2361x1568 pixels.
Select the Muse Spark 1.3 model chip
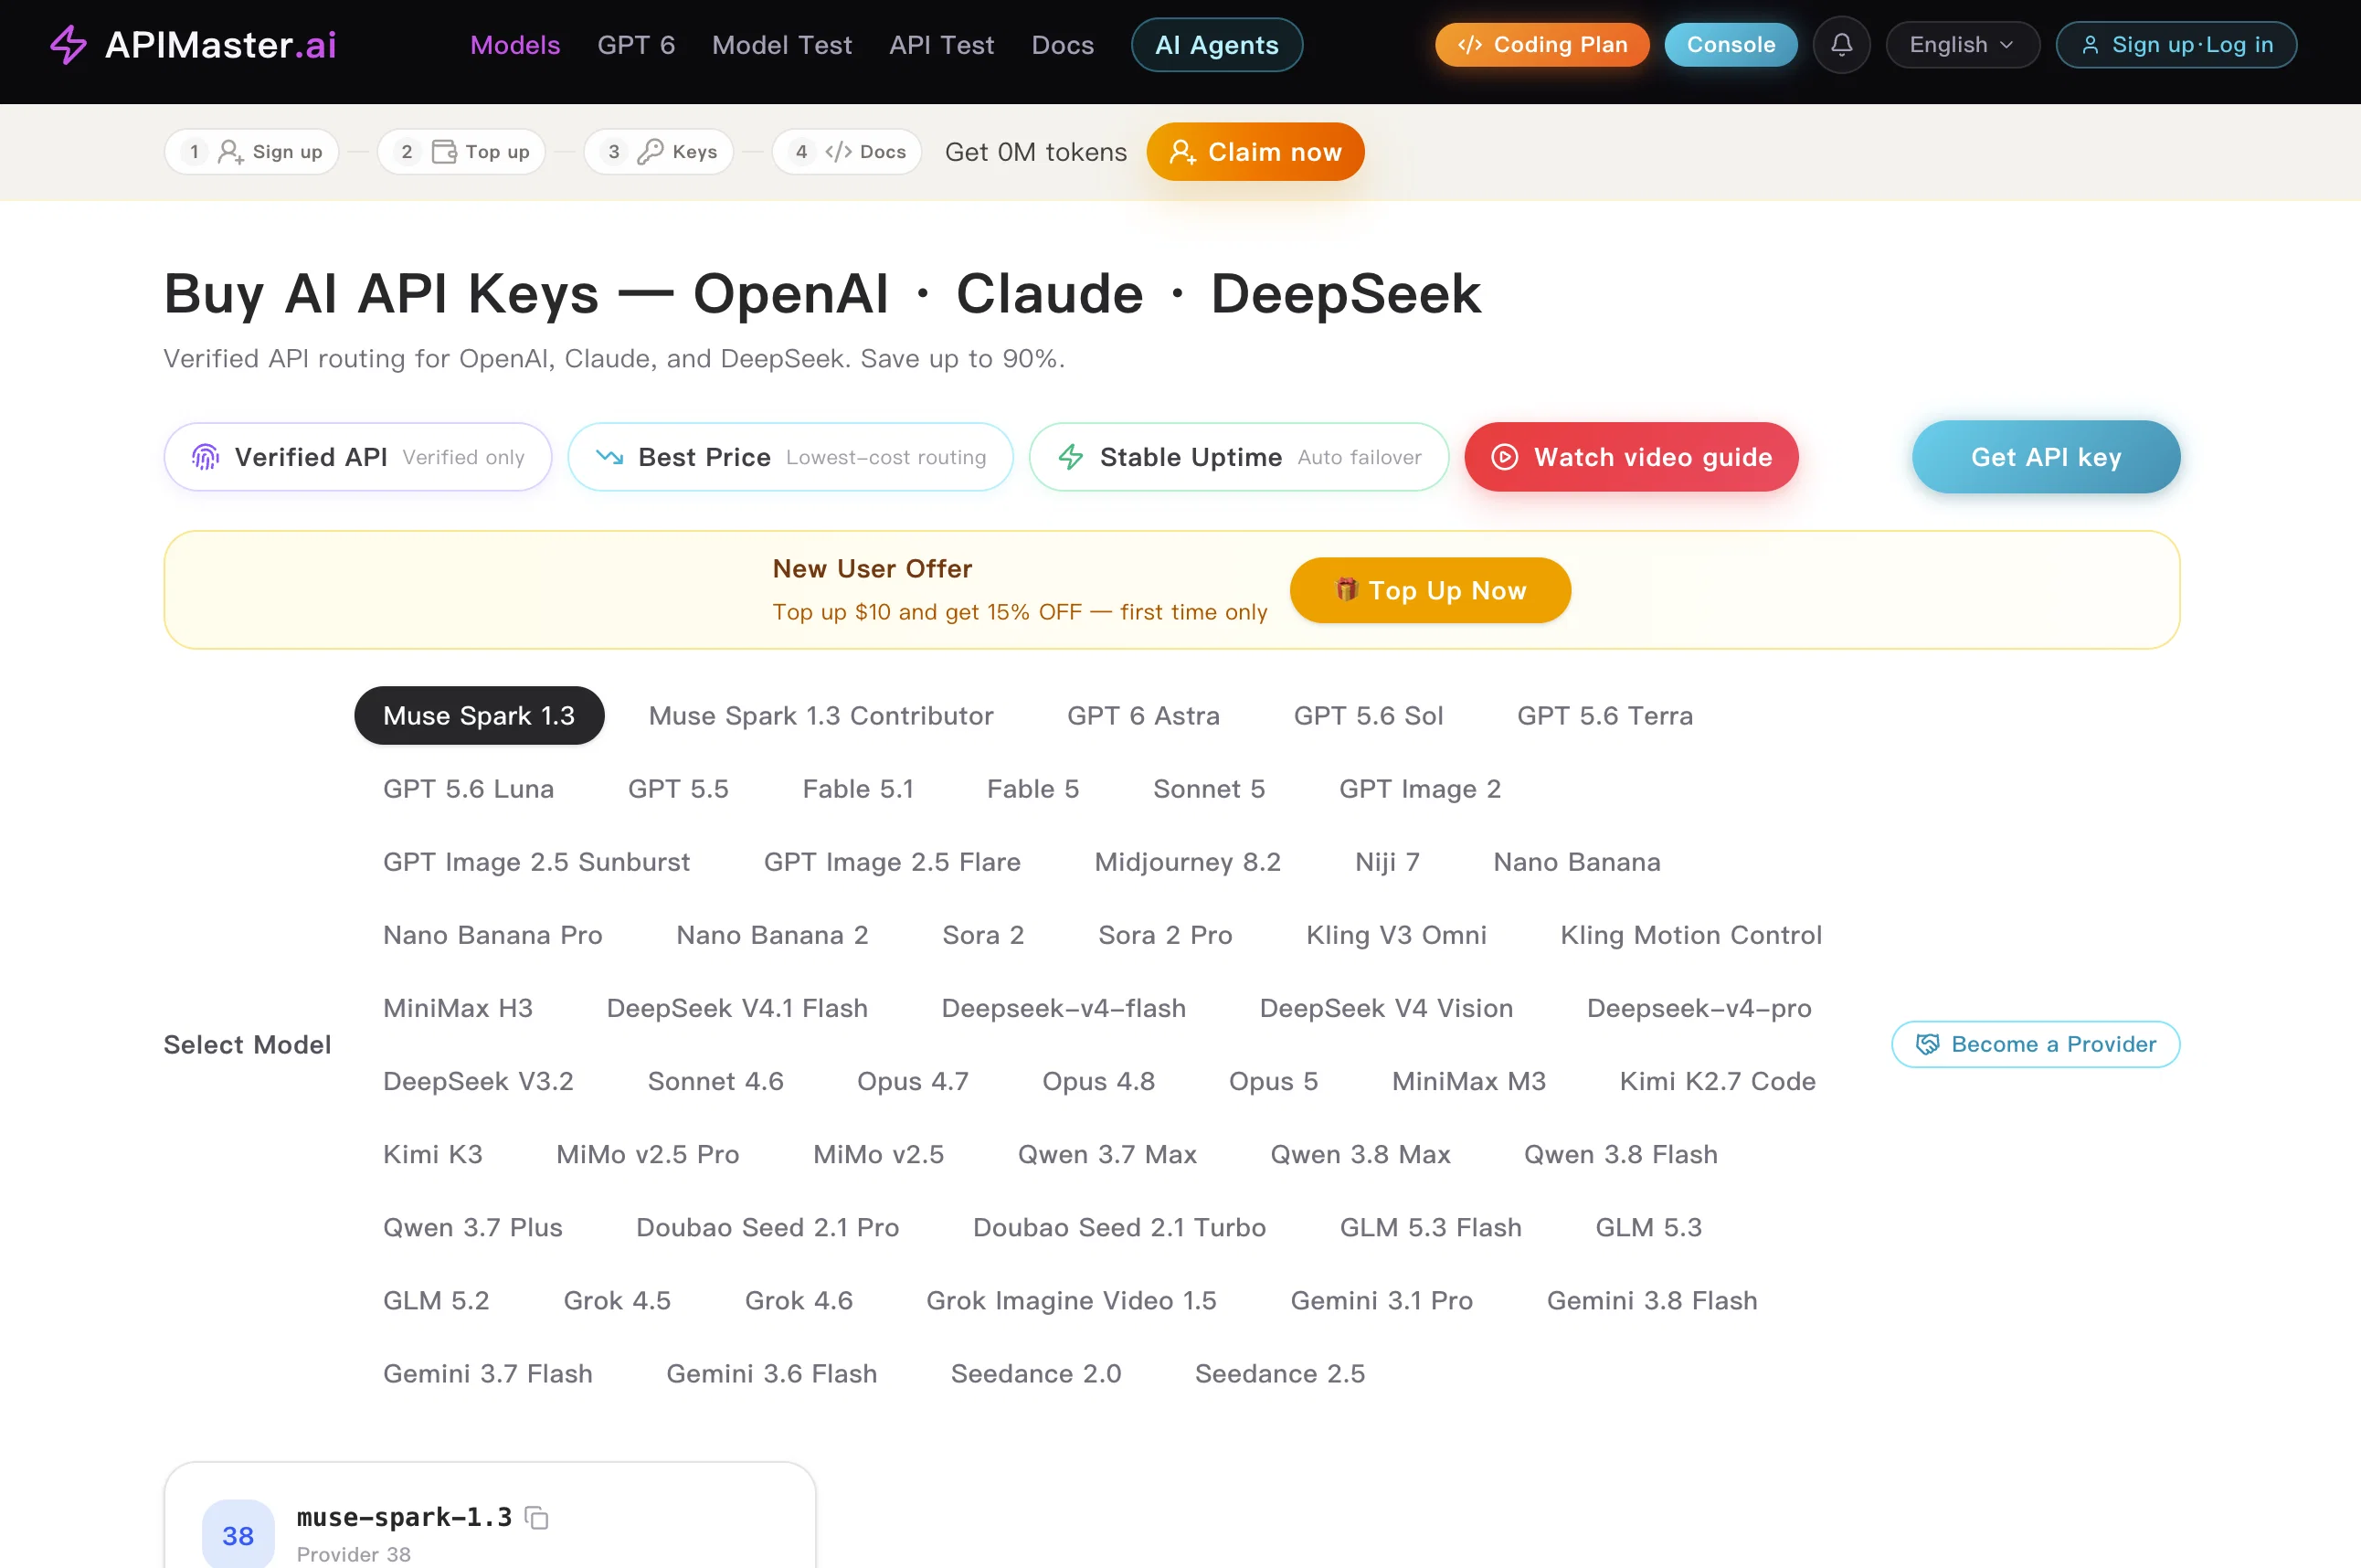(x=479, y=716)
